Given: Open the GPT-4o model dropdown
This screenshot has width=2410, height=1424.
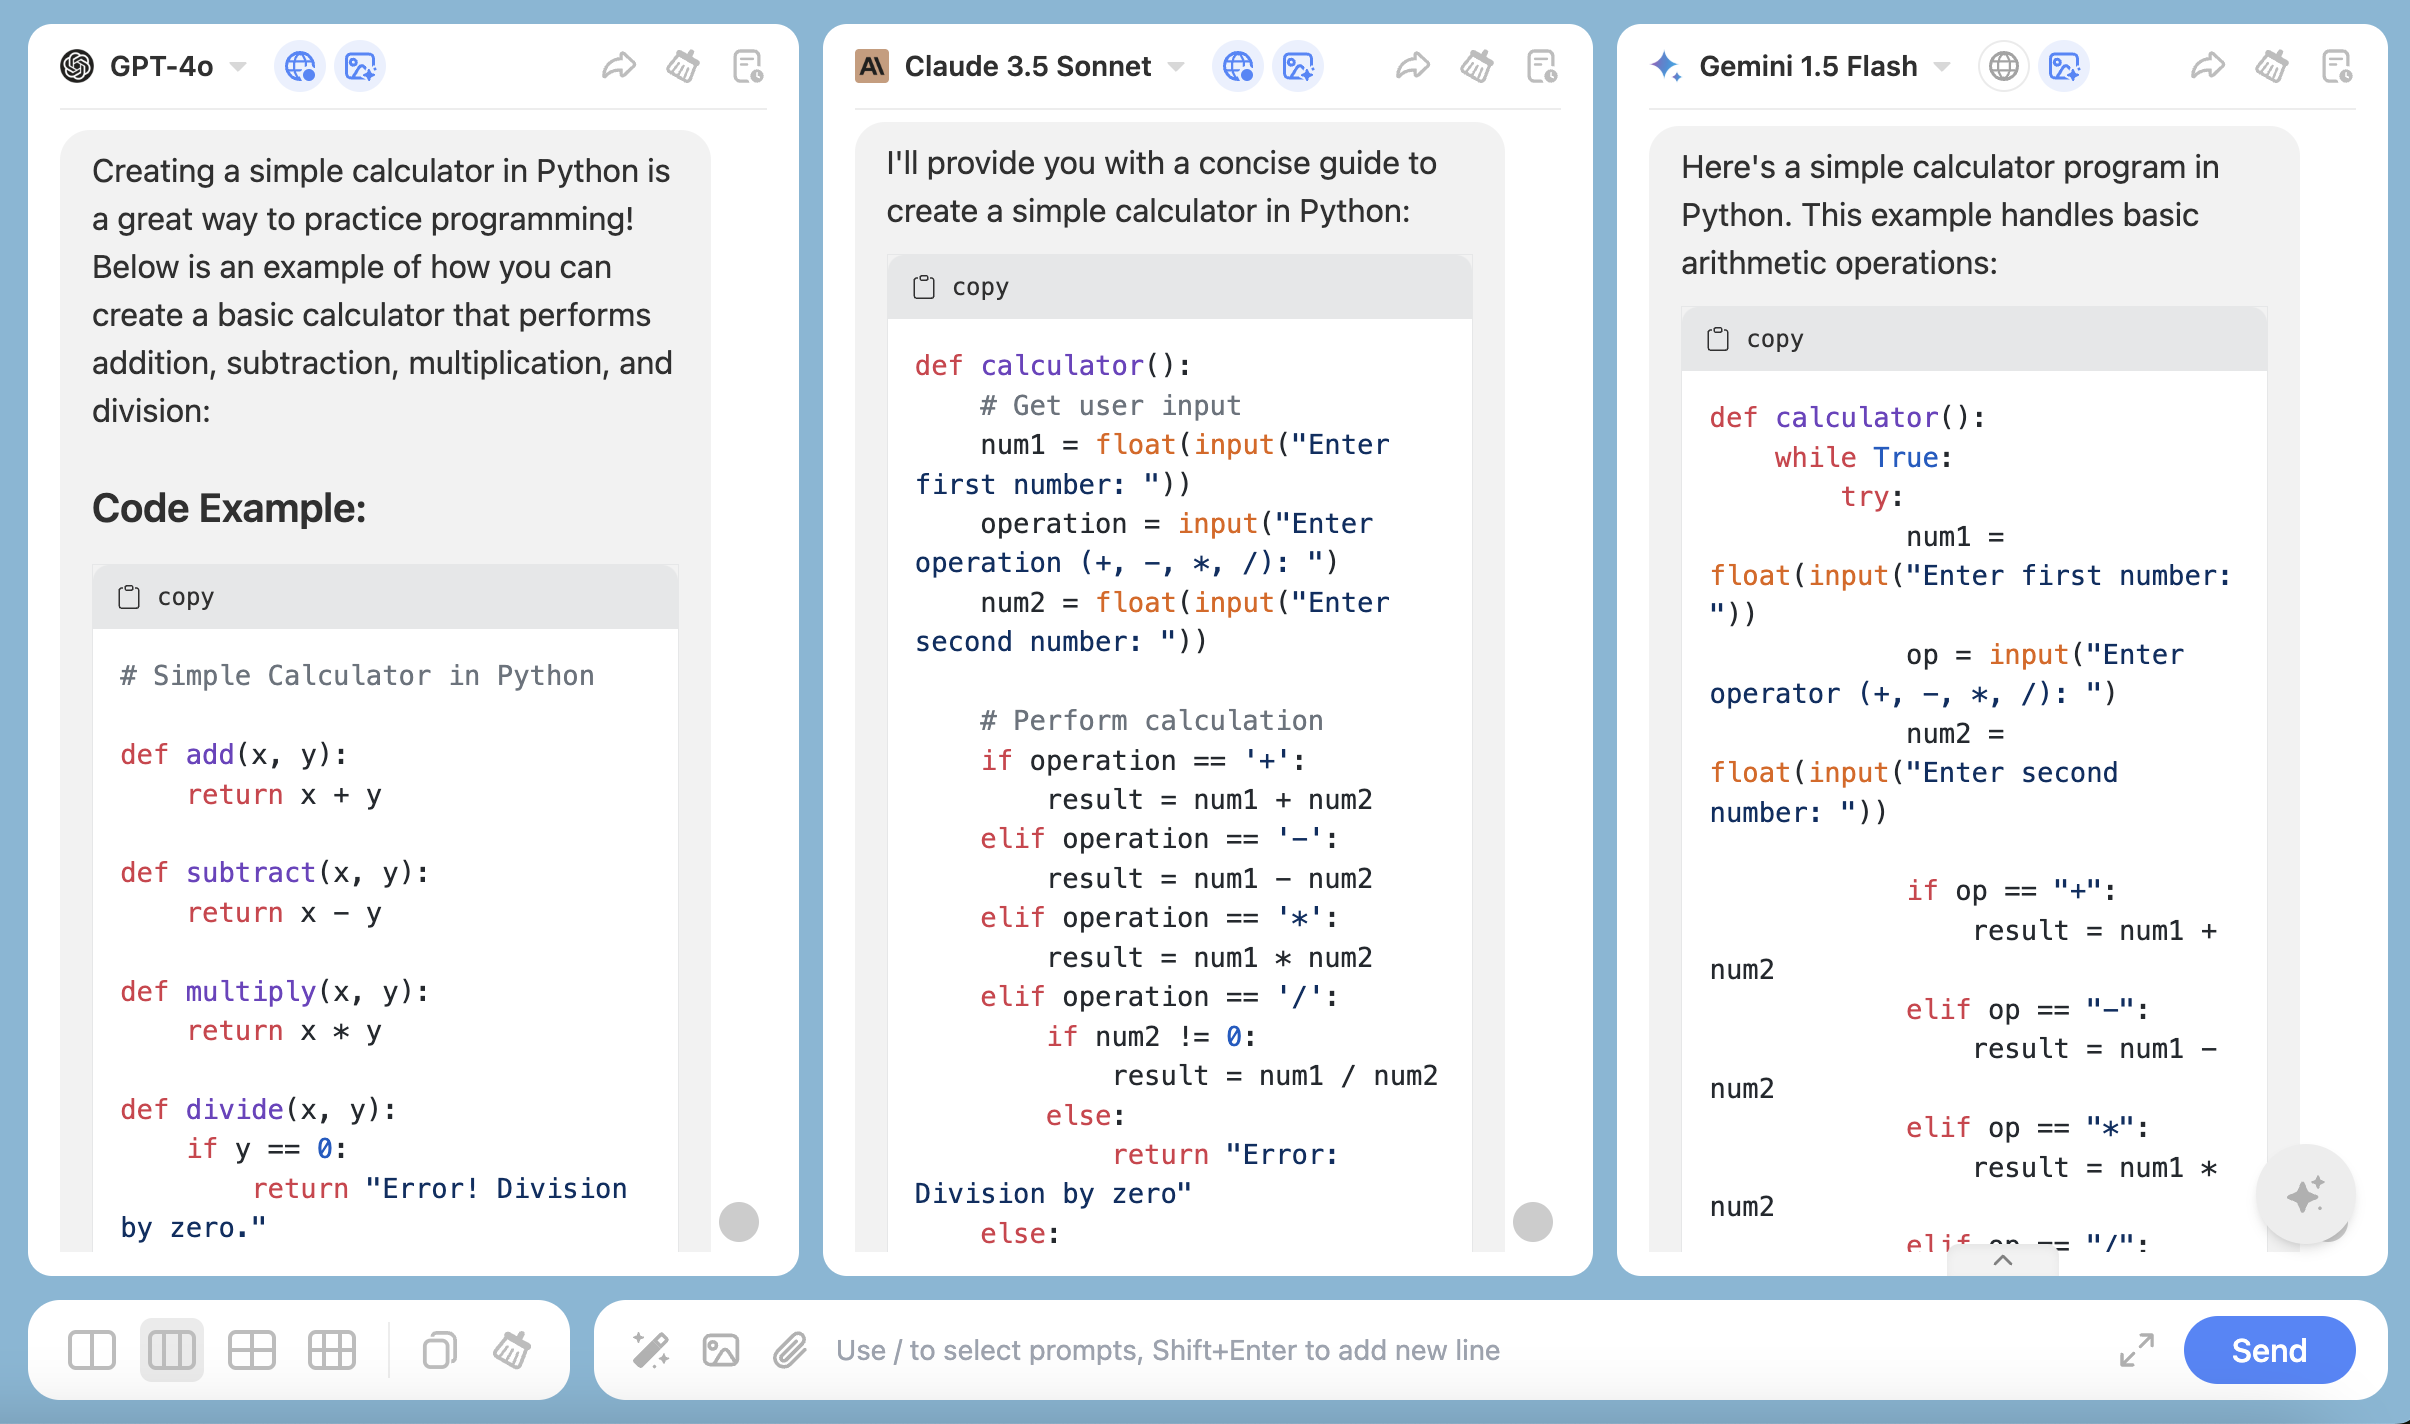Looking at the screenshot, I should point(237,67).
